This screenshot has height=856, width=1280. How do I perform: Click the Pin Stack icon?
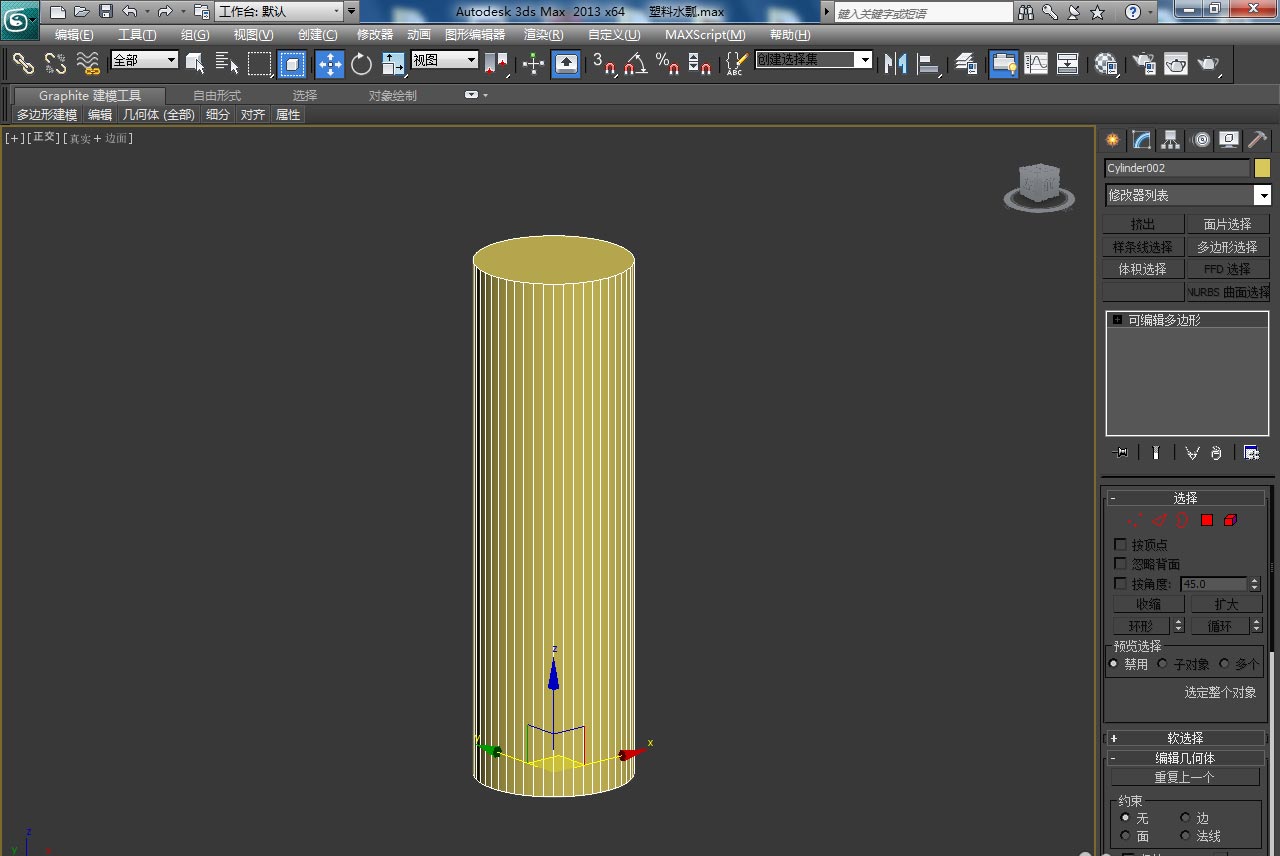tap(1121, 453)
